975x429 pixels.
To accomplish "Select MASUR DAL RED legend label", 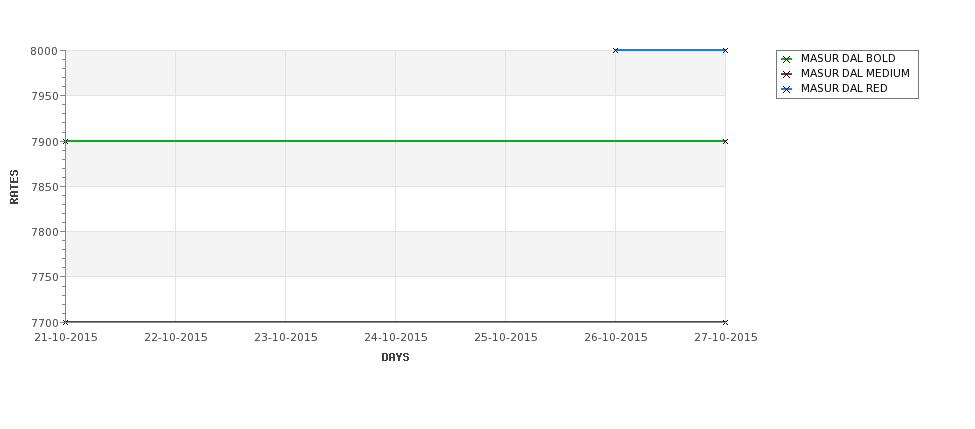I will pyautogui.click(x=844, y=88).
